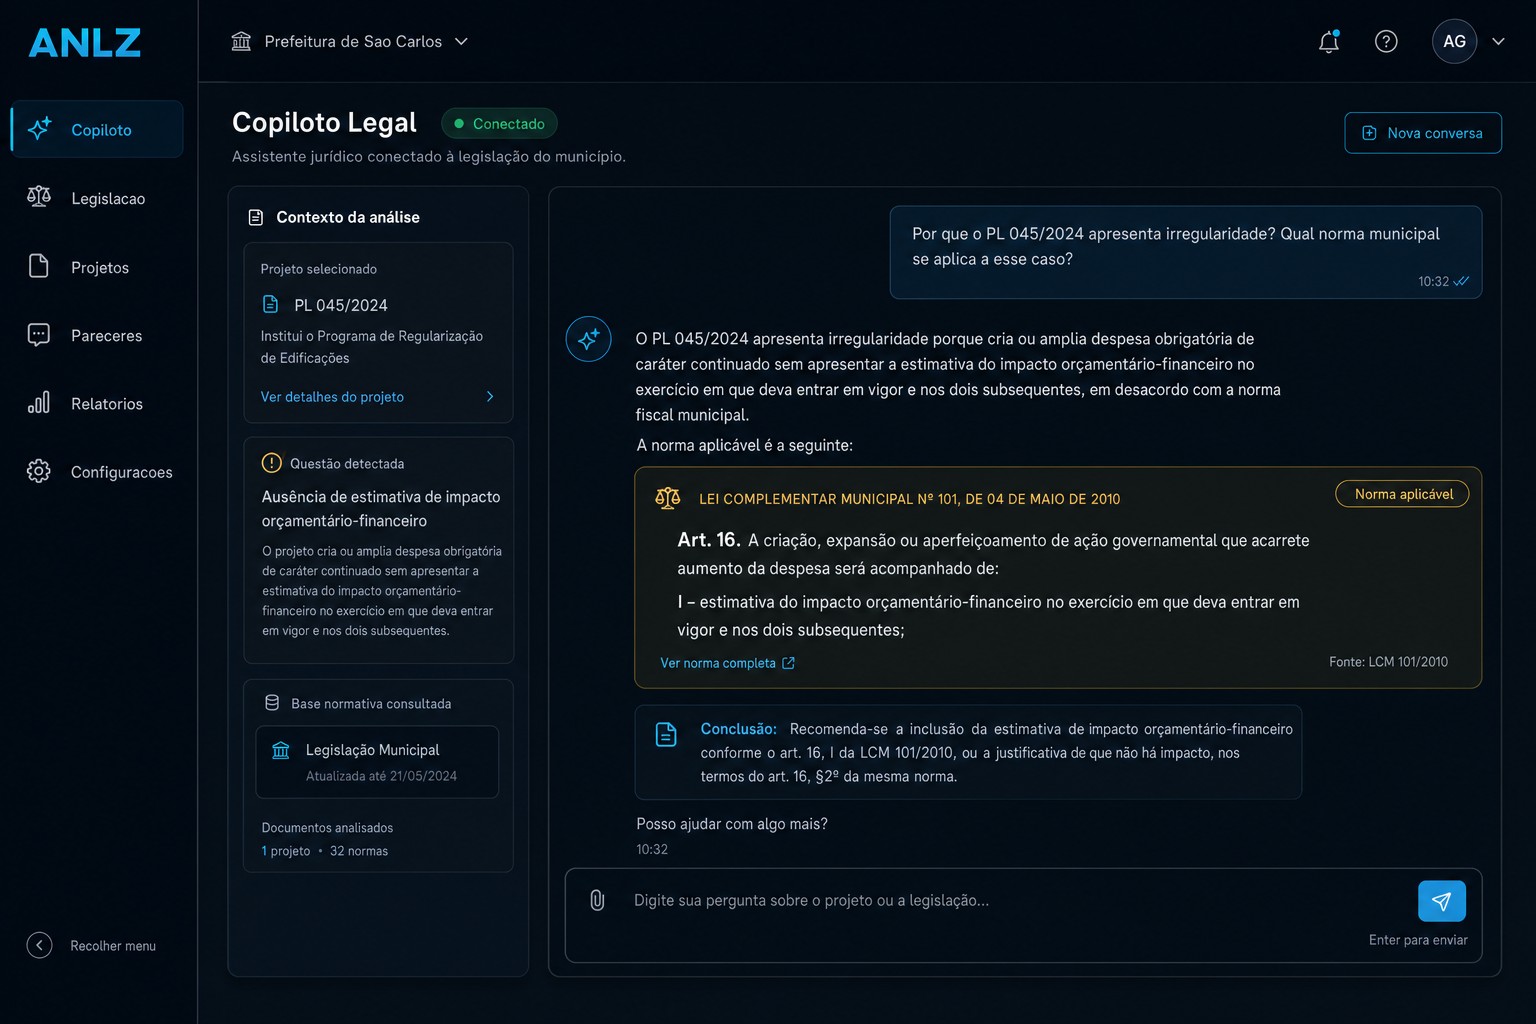Click the ANLZ logo

[x=85, y=43]
